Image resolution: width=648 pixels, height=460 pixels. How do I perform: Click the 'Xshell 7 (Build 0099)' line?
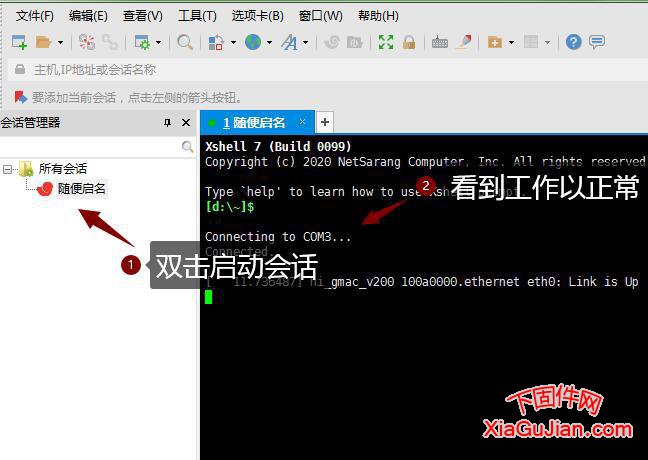click(x=278, y=146)
